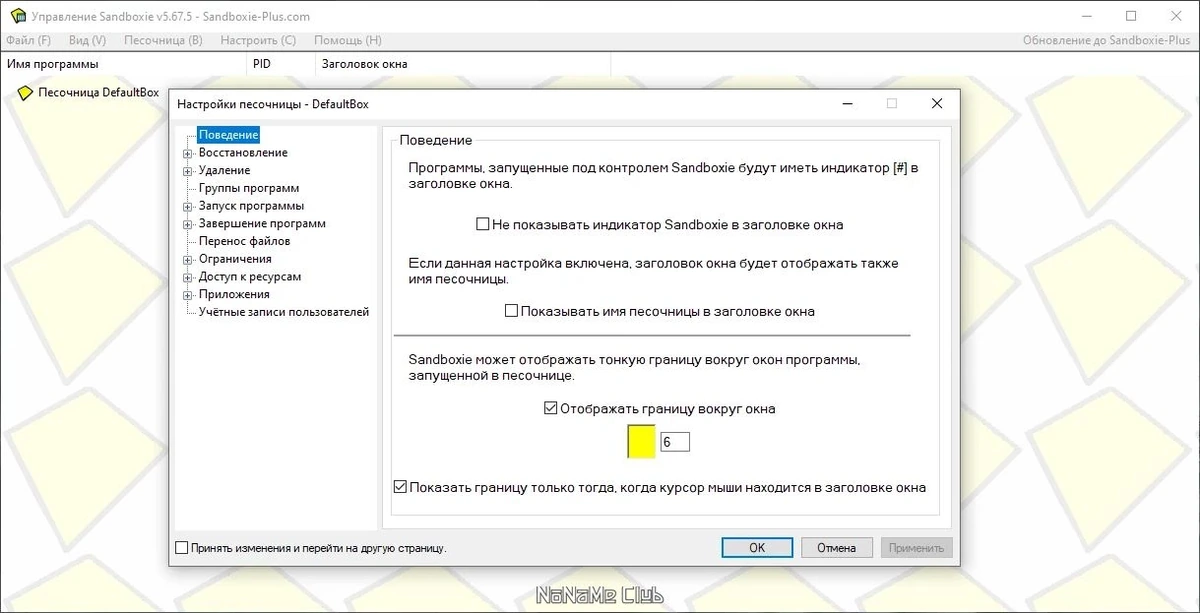This screenshot has height=613, width=1200.
Task: Expand the Восстановление tree node
Action: 187,153
